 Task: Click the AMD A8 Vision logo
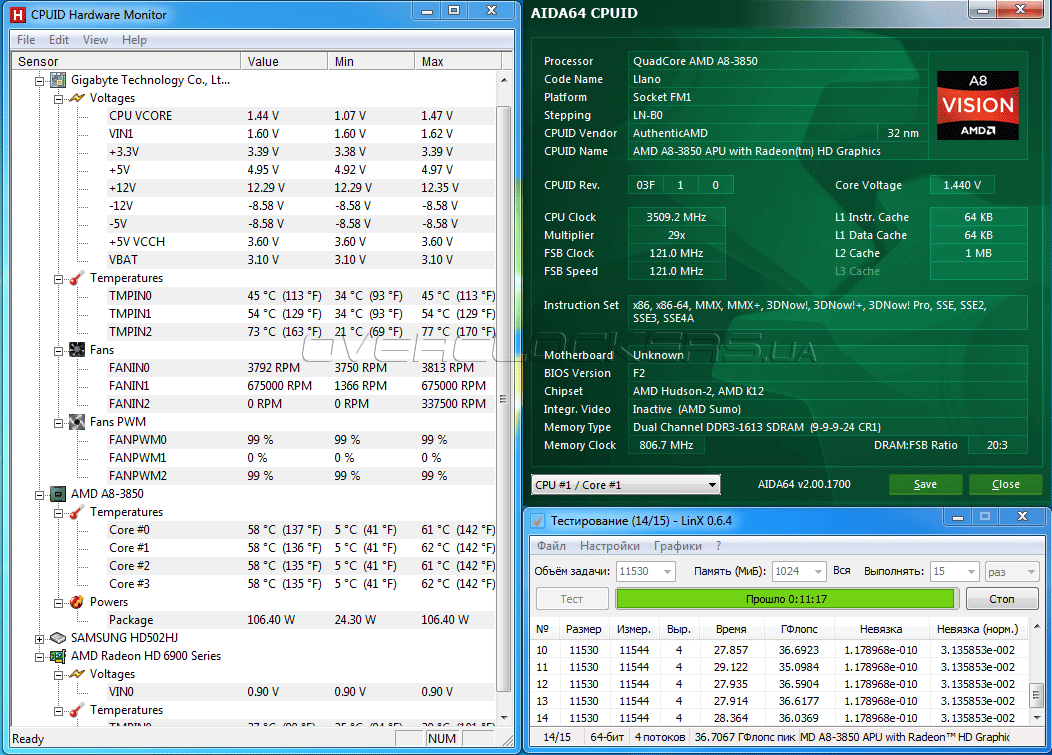[977, 105]
